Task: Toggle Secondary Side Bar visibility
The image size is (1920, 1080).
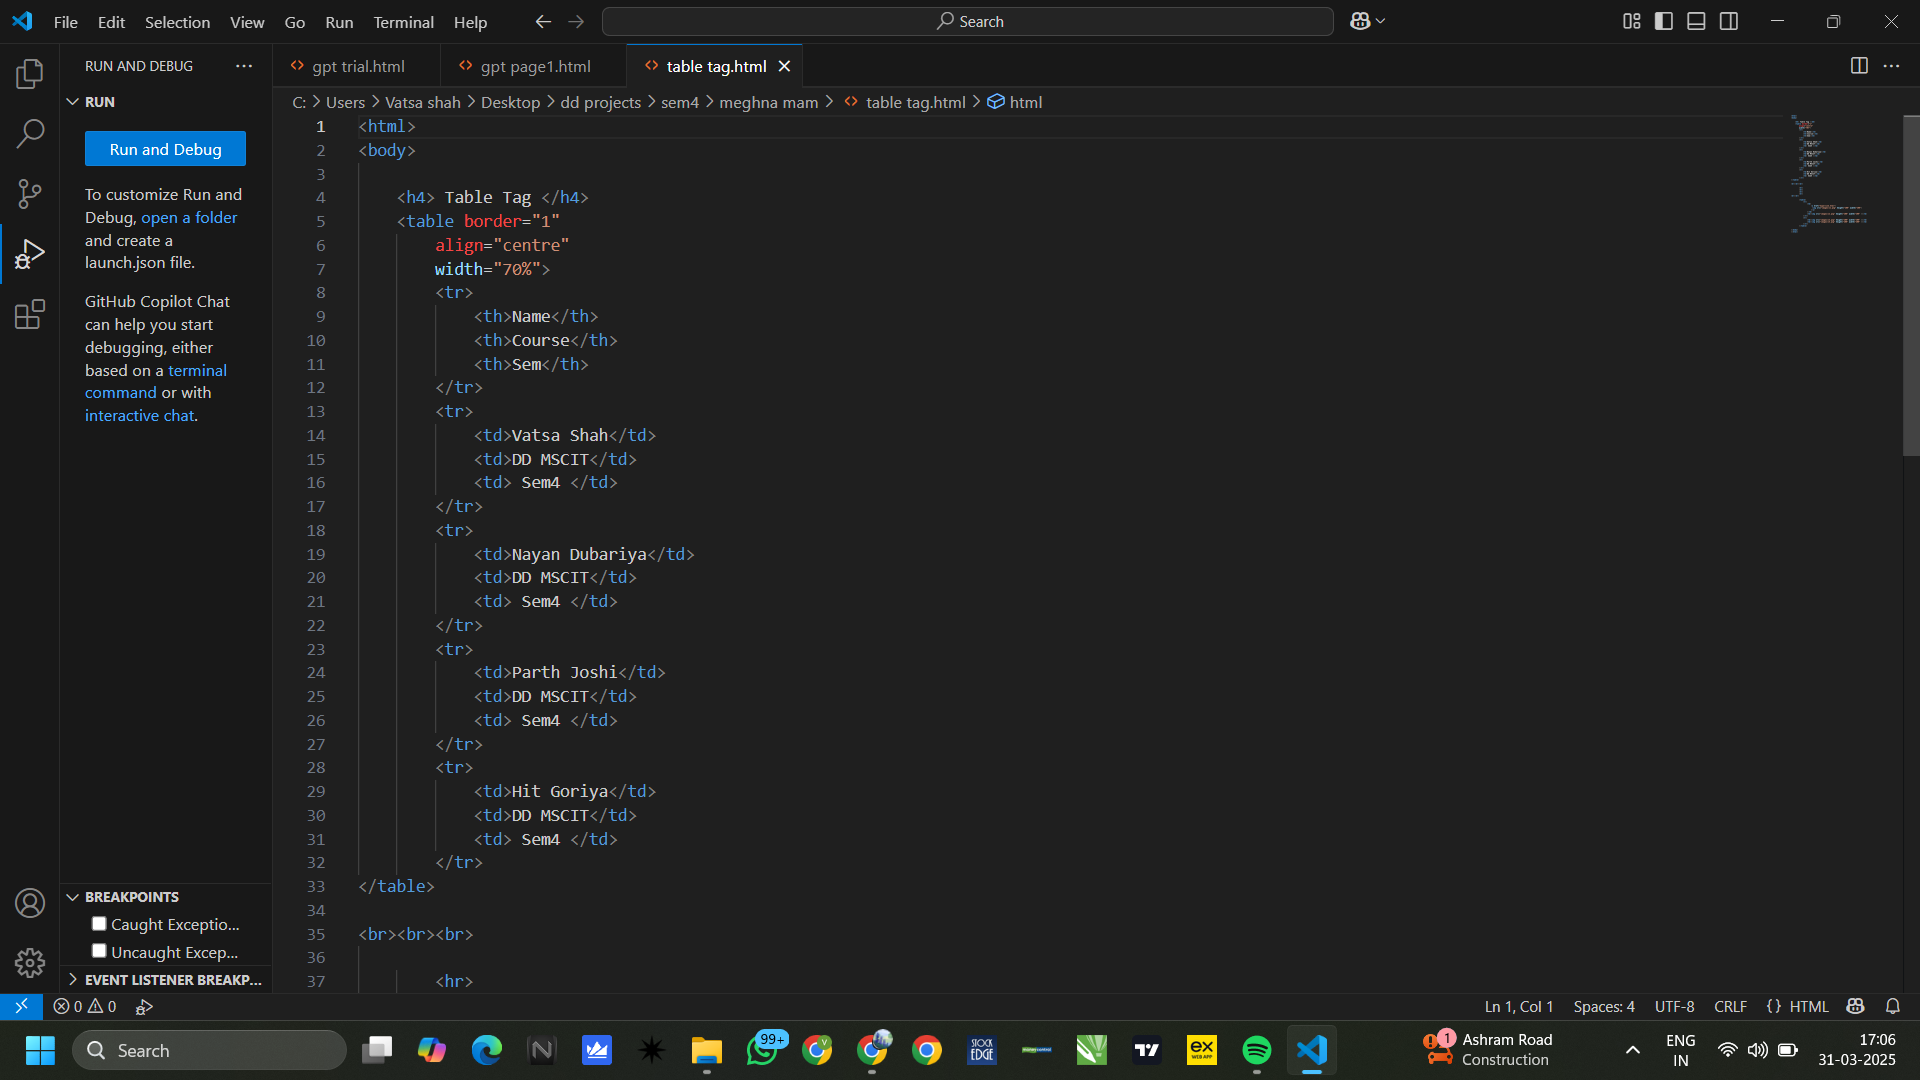Action: point(1729,21)
